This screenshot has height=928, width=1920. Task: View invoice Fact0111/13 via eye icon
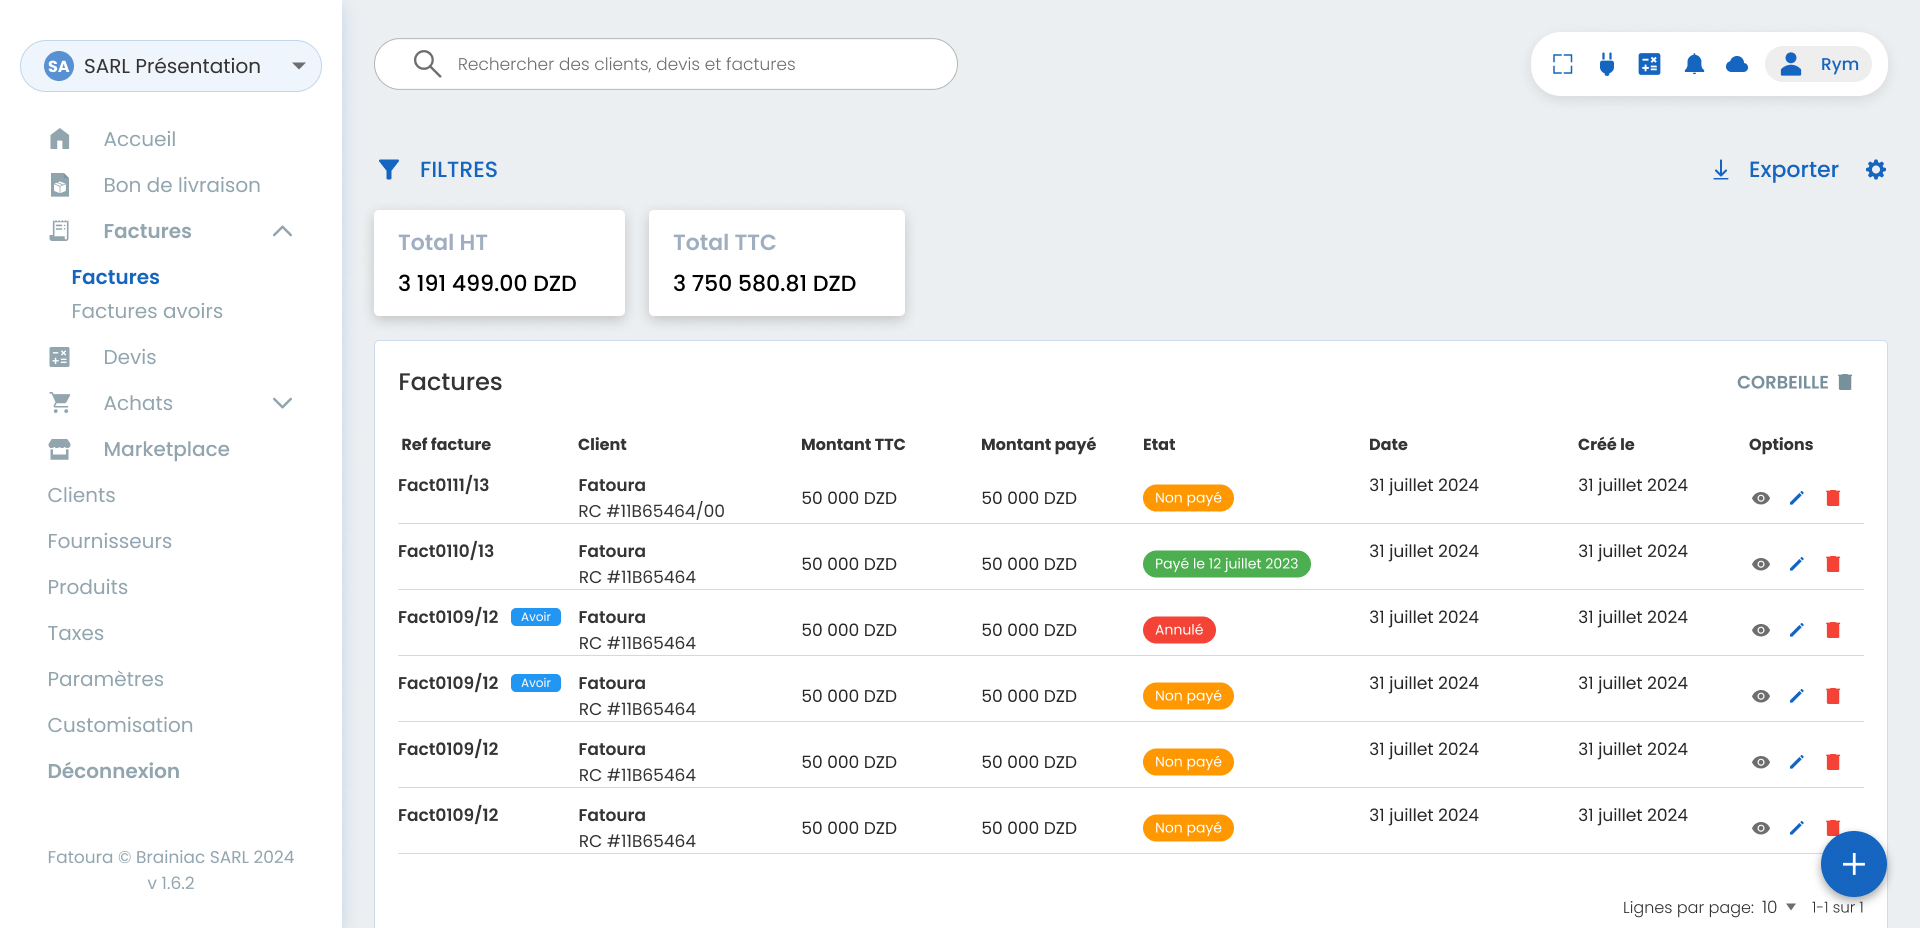1760,498
